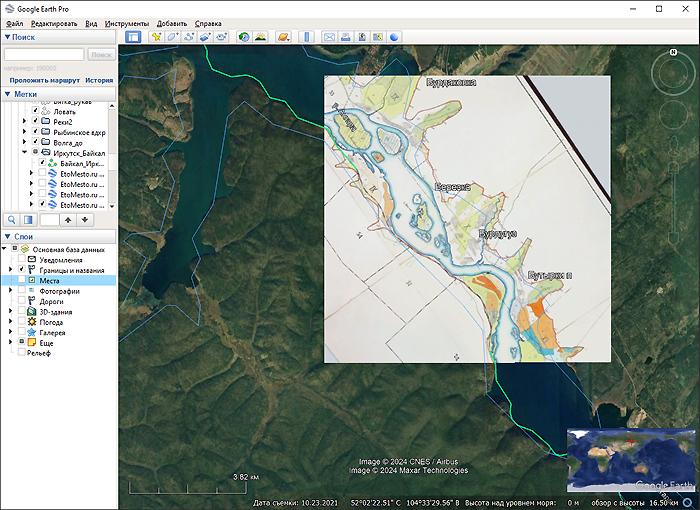Enable the Дороги layer checkbox
This screenshot has width=700, height=510.
click(x=21, y=301)
